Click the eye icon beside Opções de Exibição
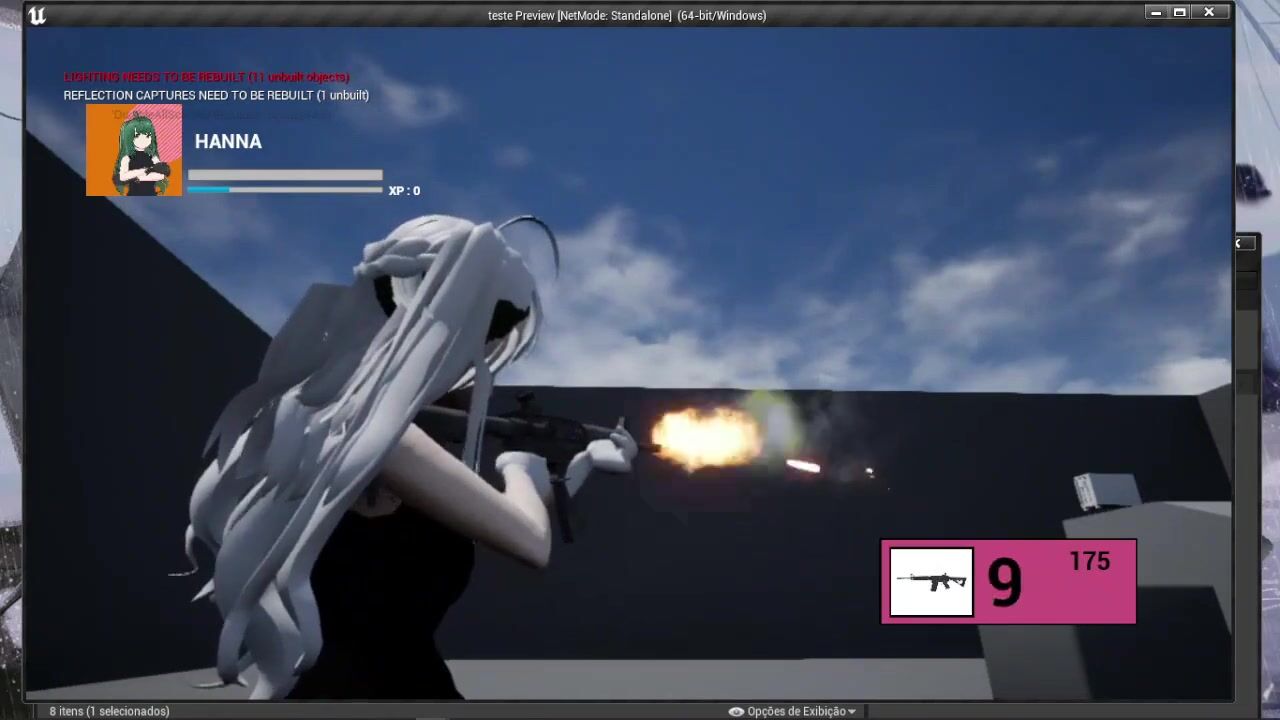 click(x=736, y=711)
